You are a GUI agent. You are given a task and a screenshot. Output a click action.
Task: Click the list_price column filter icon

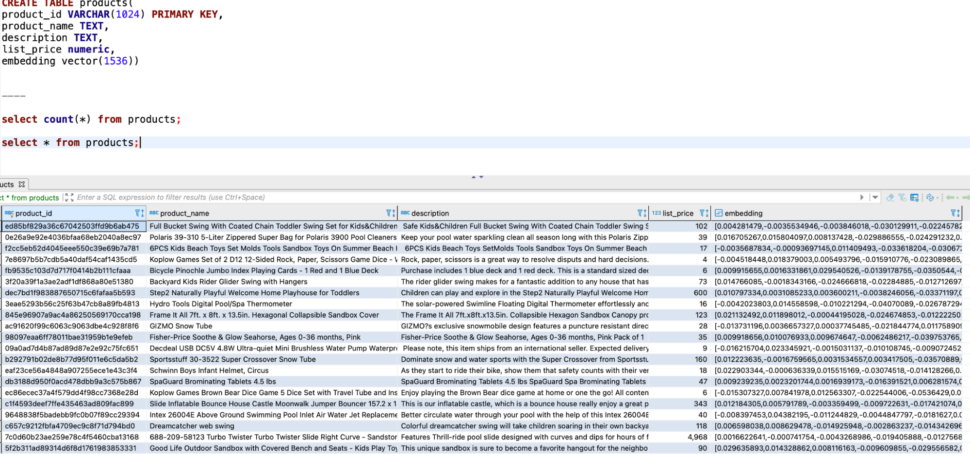click(x=701, y=213)
